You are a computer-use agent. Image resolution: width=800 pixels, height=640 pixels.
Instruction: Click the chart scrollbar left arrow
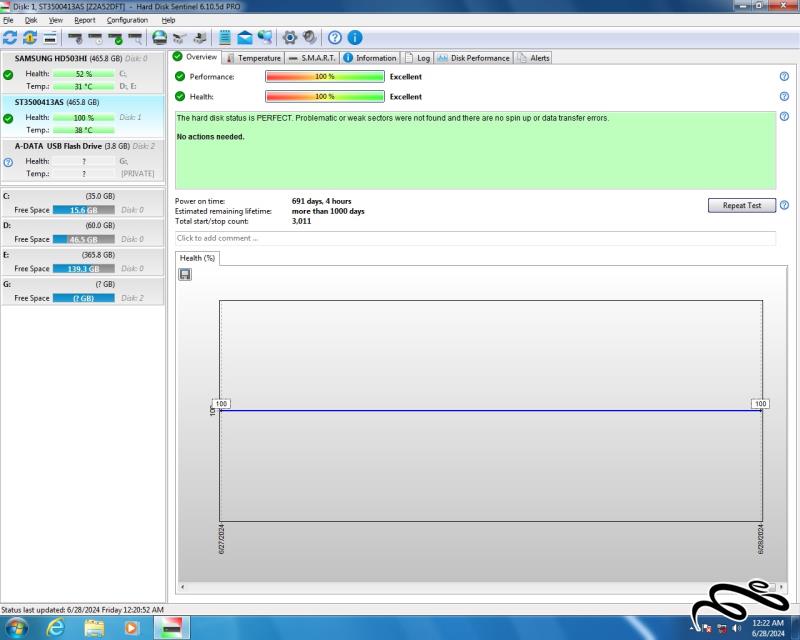(183, 587)
